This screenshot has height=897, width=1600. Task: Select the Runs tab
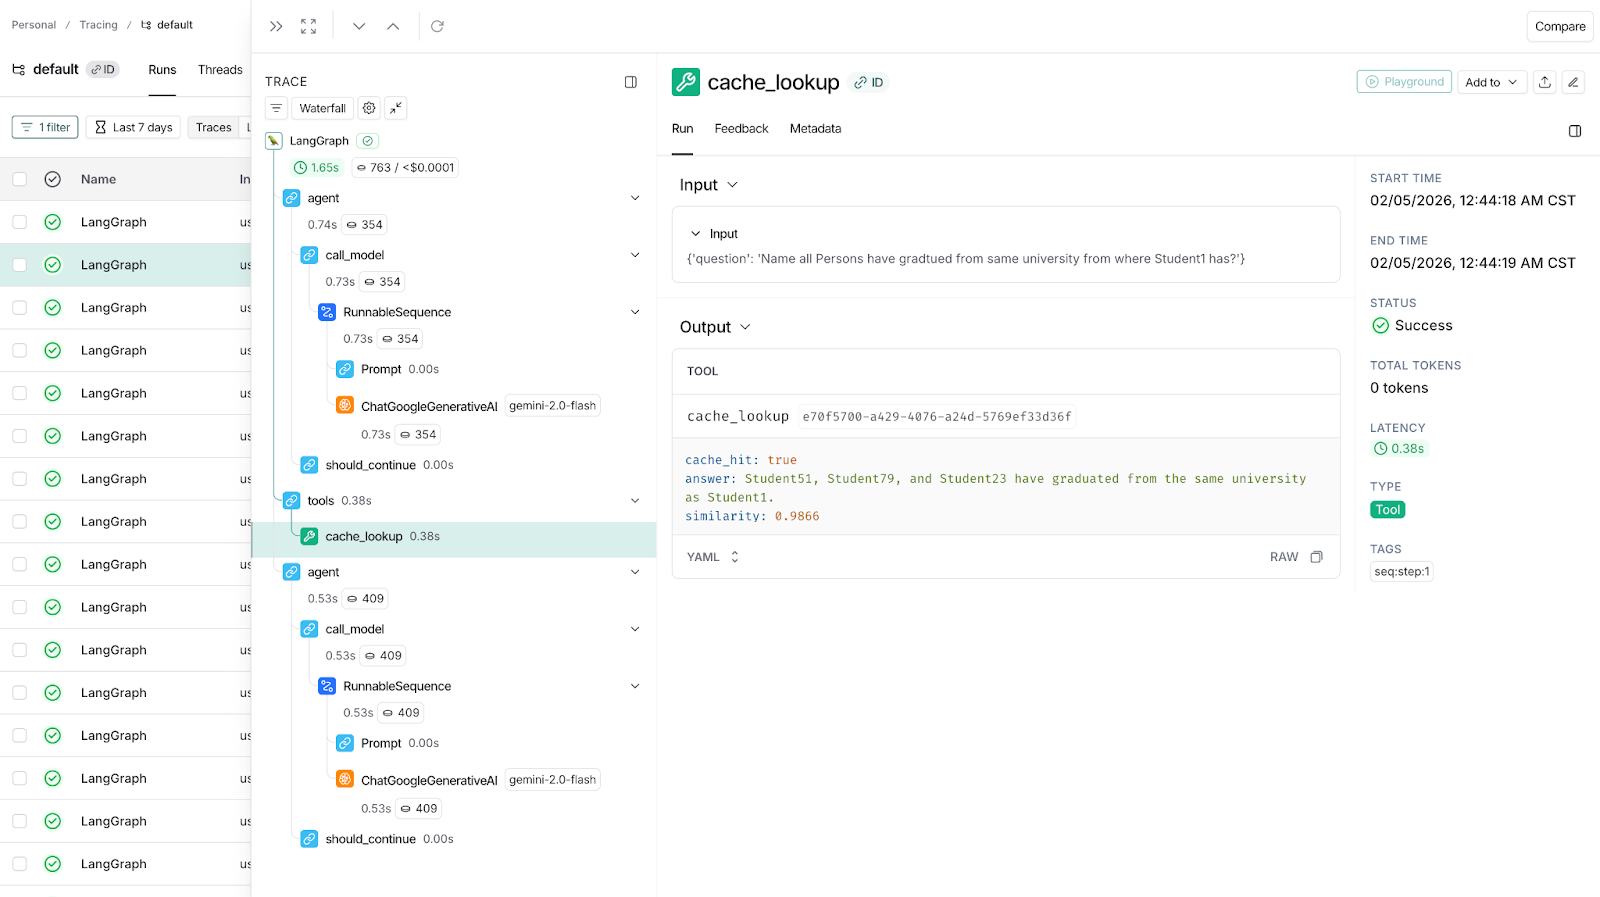tap(162, 70)
